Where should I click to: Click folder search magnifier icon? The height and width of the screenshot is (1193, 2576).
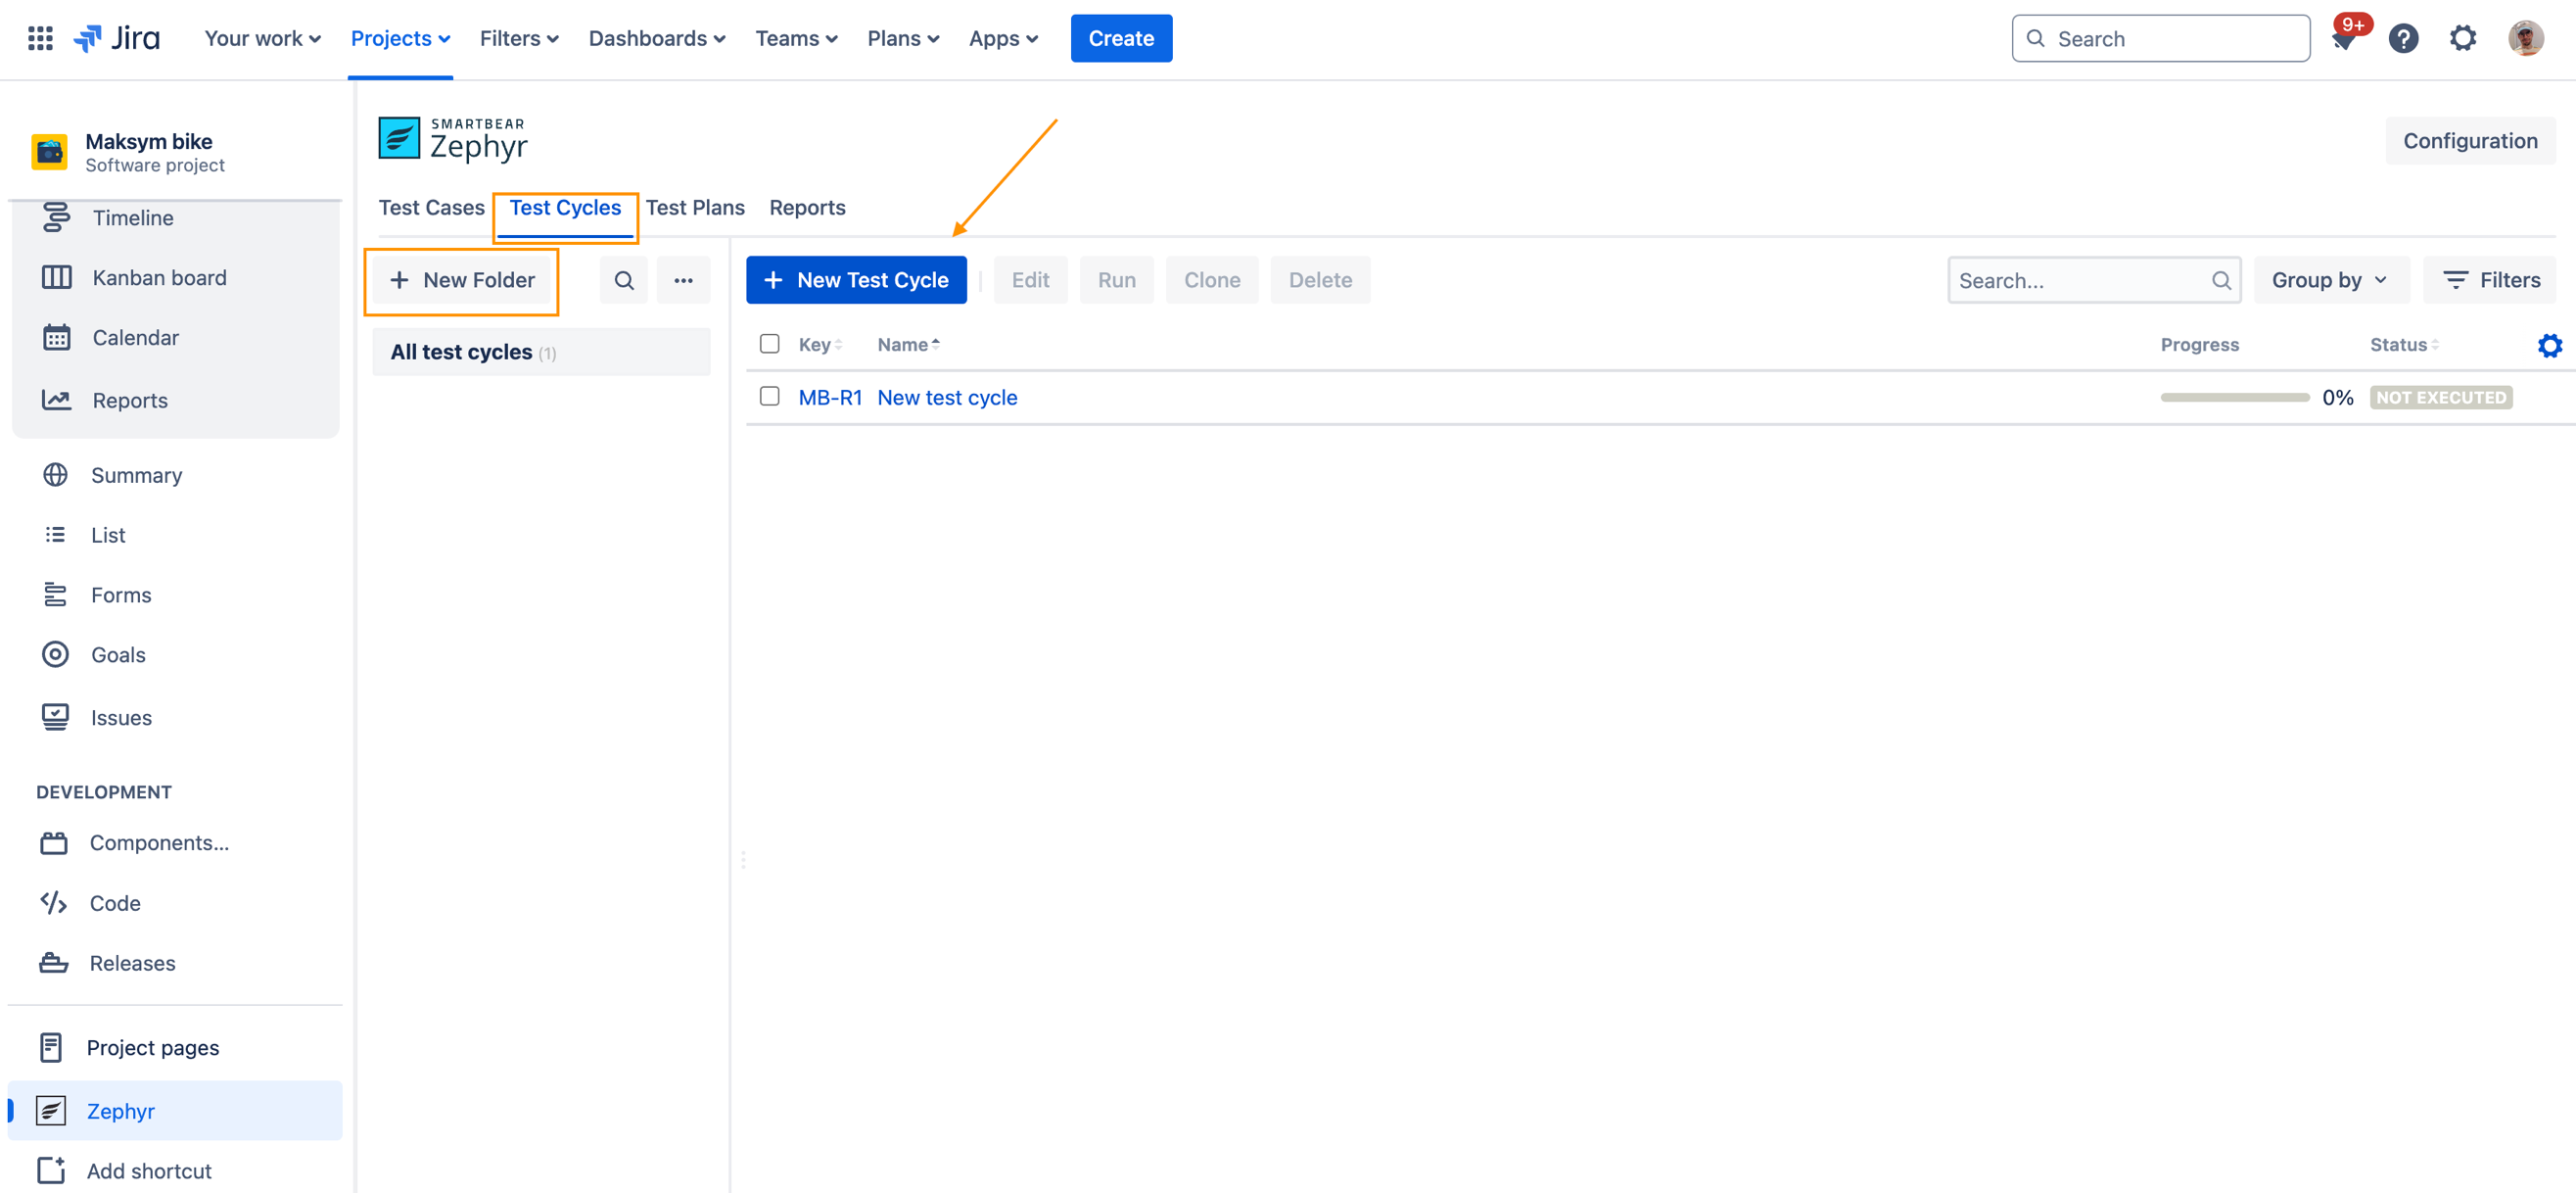(x=623, y=280)
